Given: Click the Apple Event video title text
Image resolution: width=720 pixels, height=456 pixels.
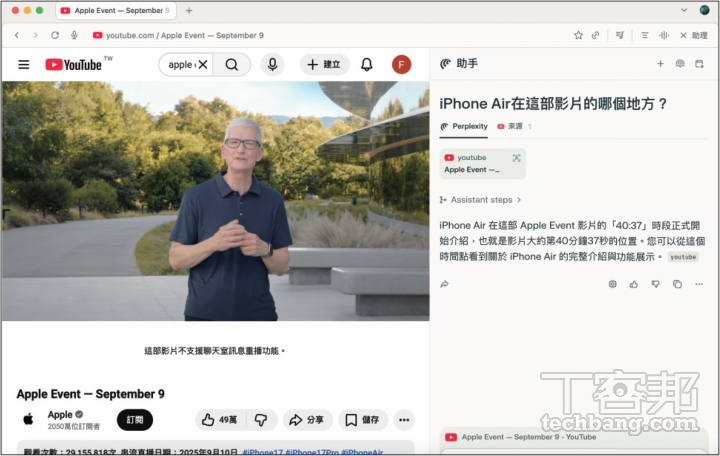Looking at the screenshot, I should pyautogui.click(x=90, y=394).
